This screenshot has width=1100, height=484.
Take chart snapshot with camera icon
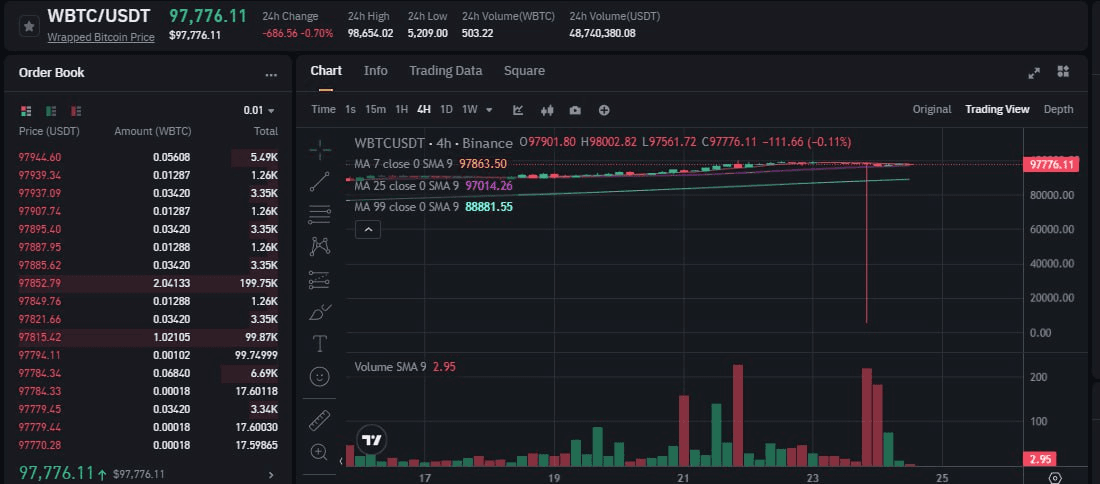(x=575, y=109)
